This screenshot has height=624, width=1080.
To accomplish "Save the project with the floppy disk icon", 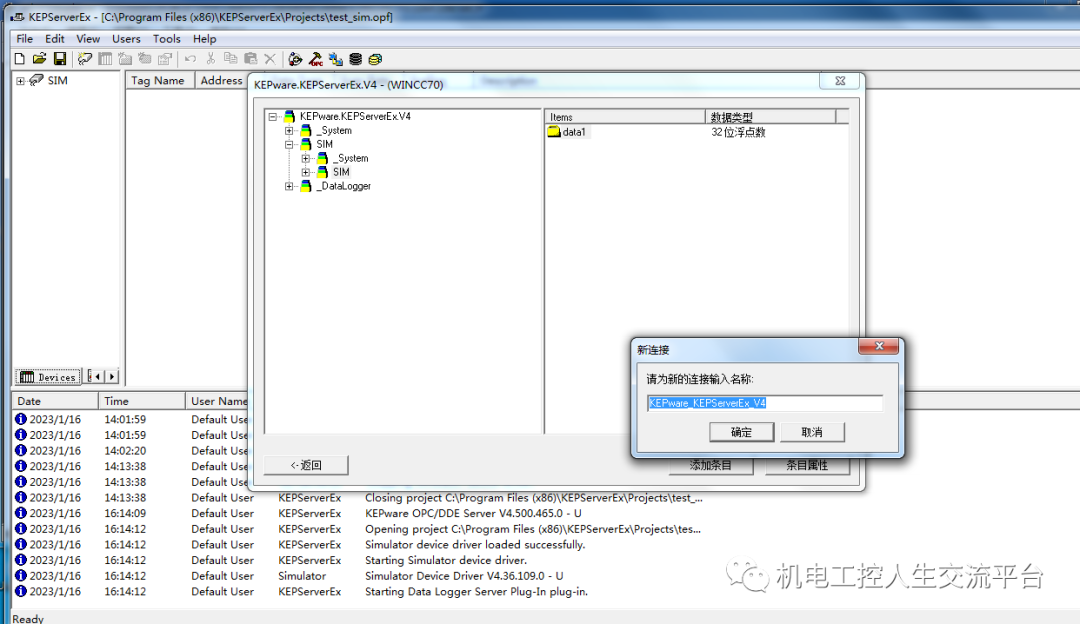I will tap(59, 59).
